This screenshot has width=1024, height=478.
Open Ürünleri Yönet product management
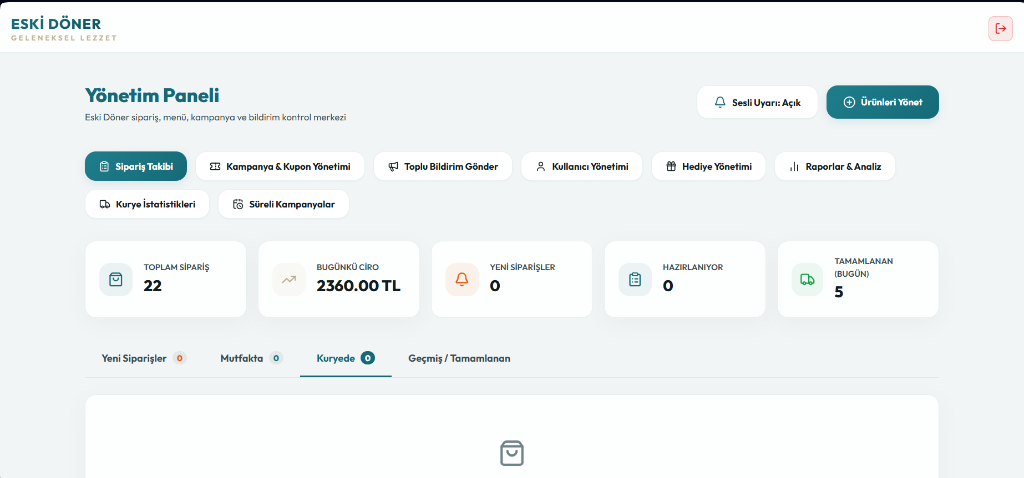882,103
